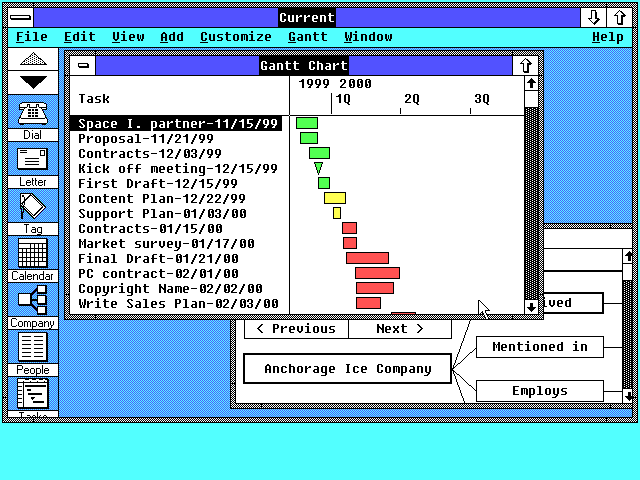Viewport: 640px width, 480px height.
Task: Open the Customize menu
Action: (236, 37)
